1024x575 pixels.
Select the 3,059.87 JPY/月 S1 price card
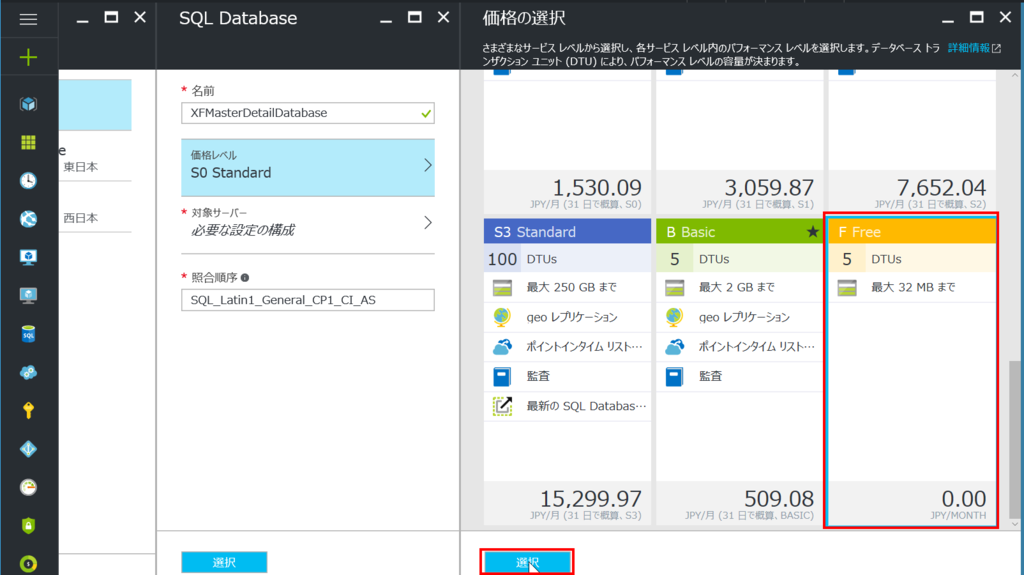739,144
